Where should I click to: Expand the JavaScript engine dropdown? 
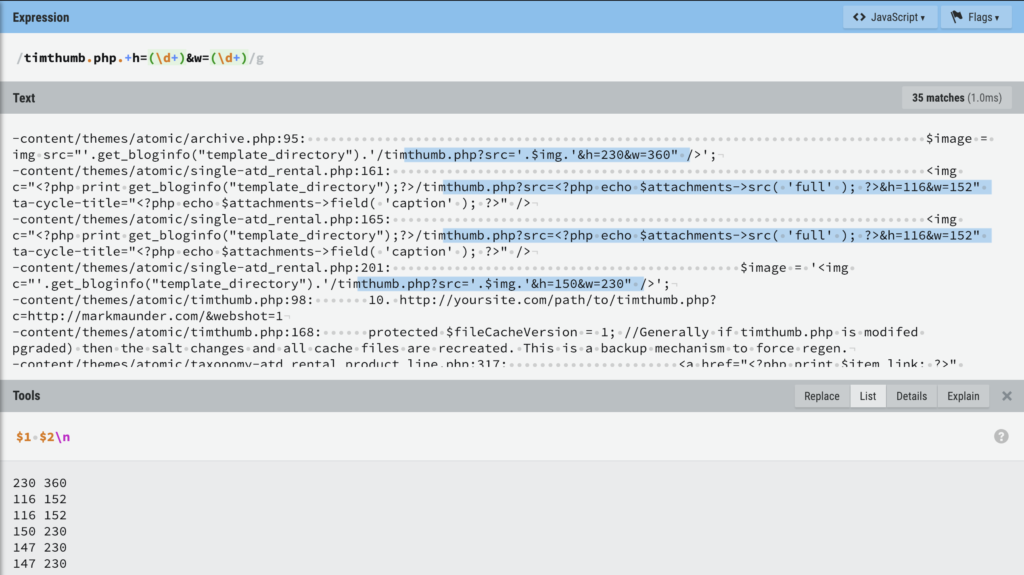click(x=888, y=17)
